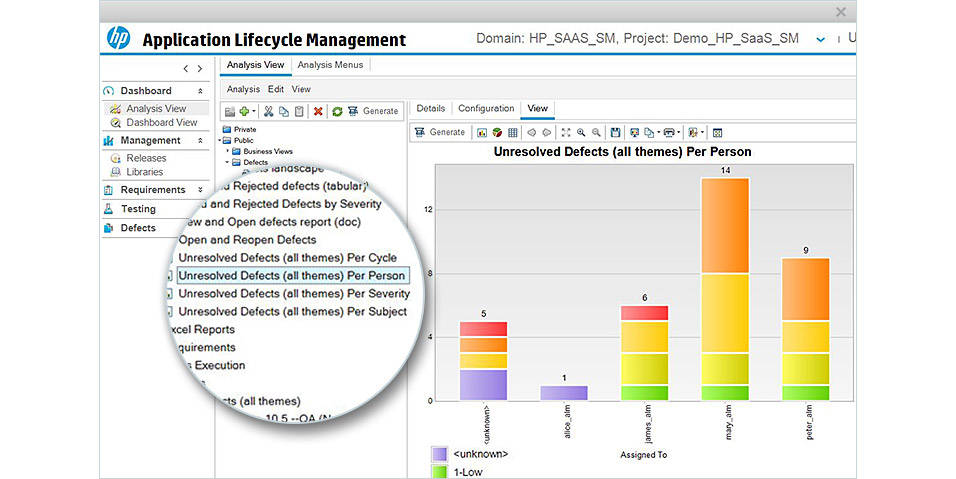956x479 pixels.
Task: Click the zoom in magnifier icon
Action: pos(581,132)
